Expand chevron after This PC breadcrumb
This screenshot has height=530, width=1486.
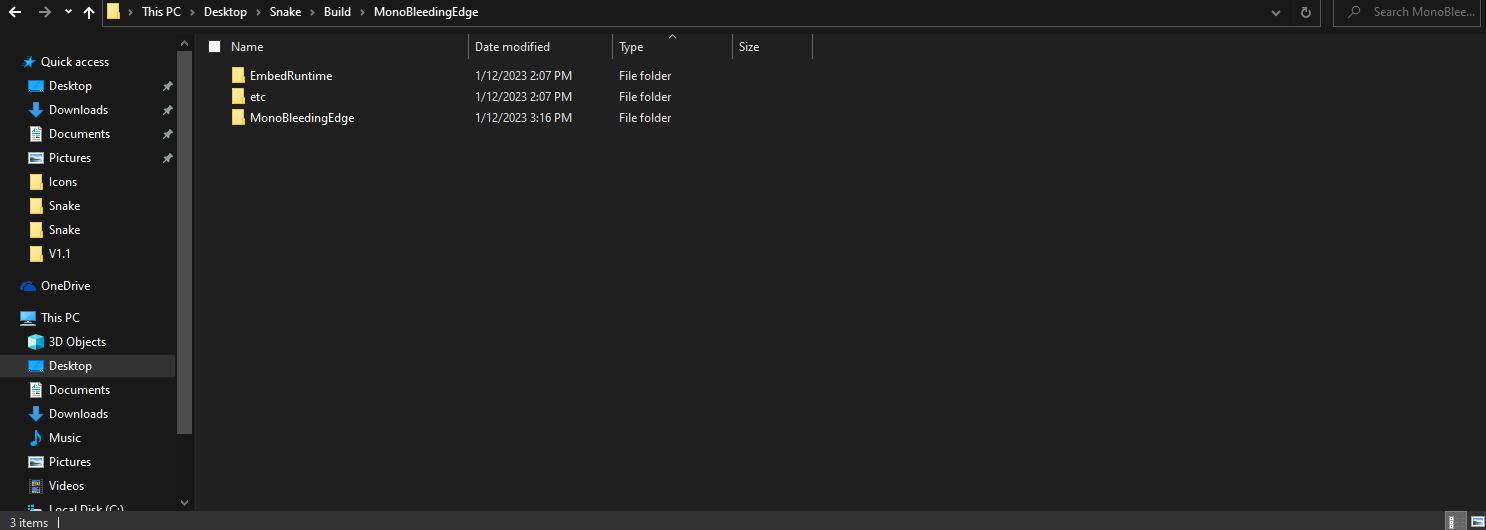pos(192,12)
